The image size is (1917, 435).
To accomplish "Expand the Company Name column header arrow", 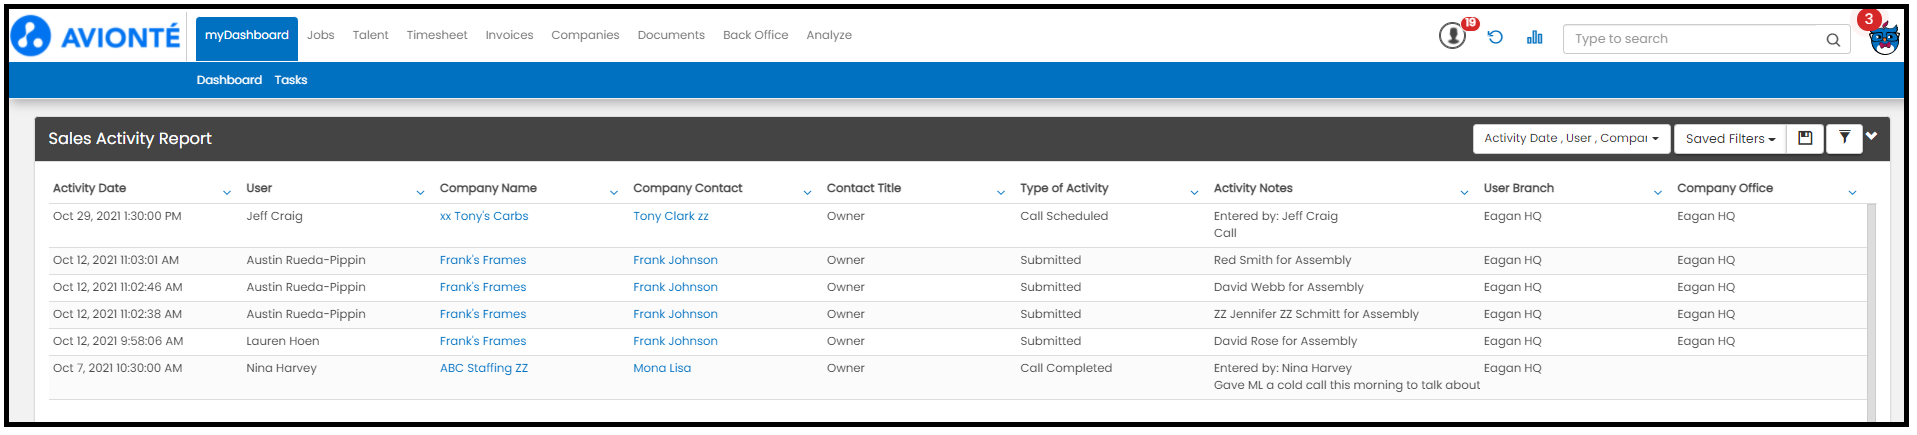I will coord(613,192).
